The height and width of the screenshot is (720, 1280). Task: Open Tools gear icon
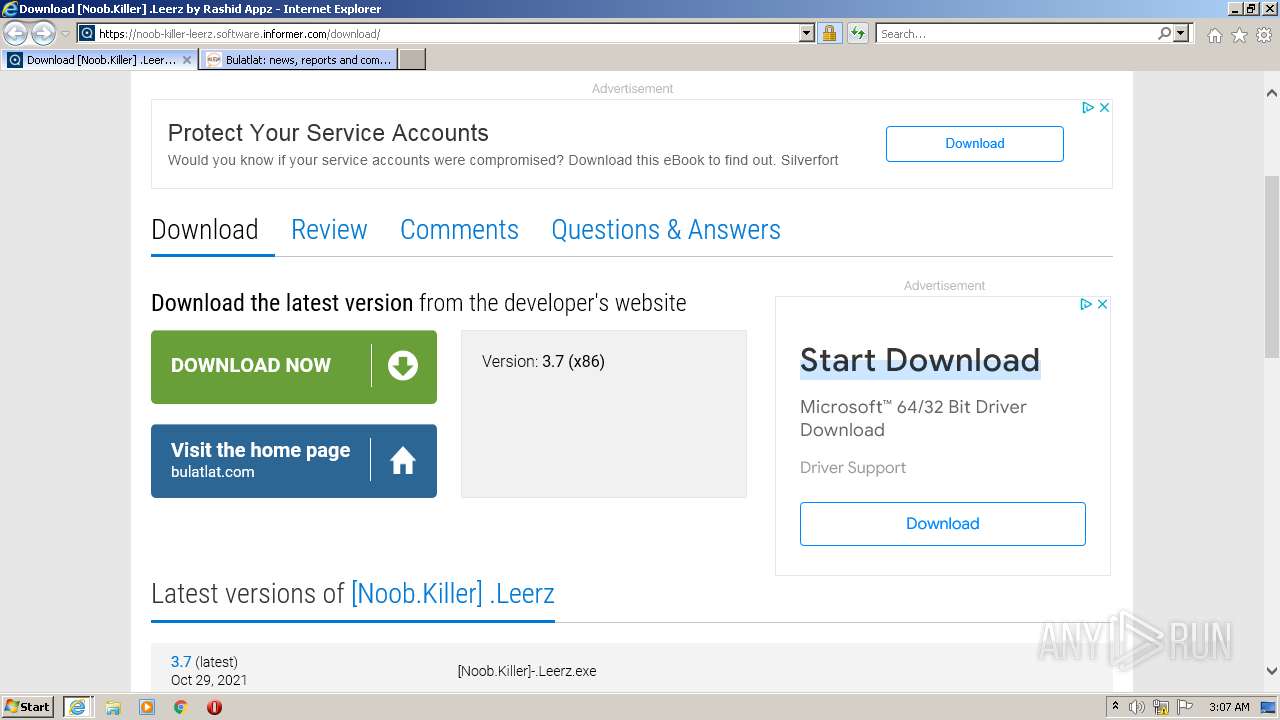tap(1264, 35)
